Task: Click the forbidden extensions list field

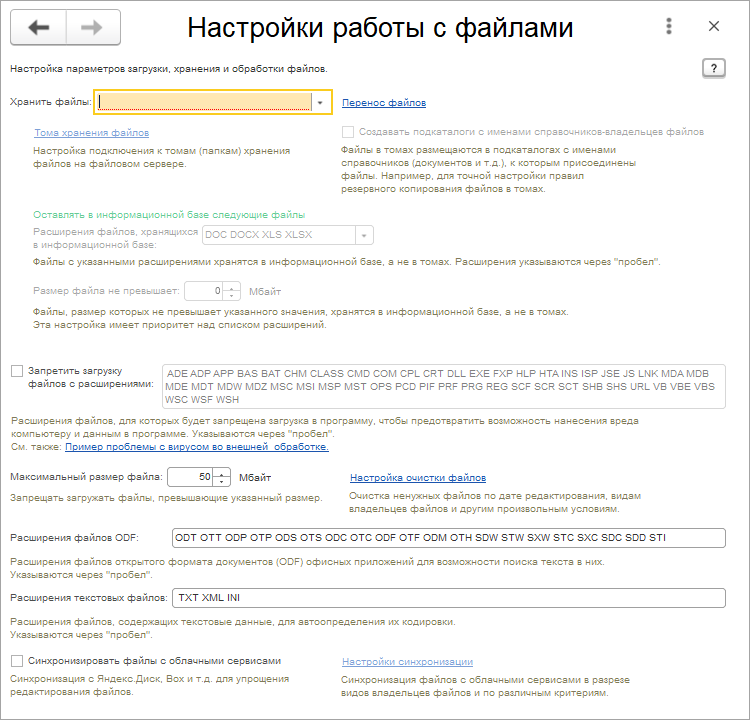Action: click(443, 387)
